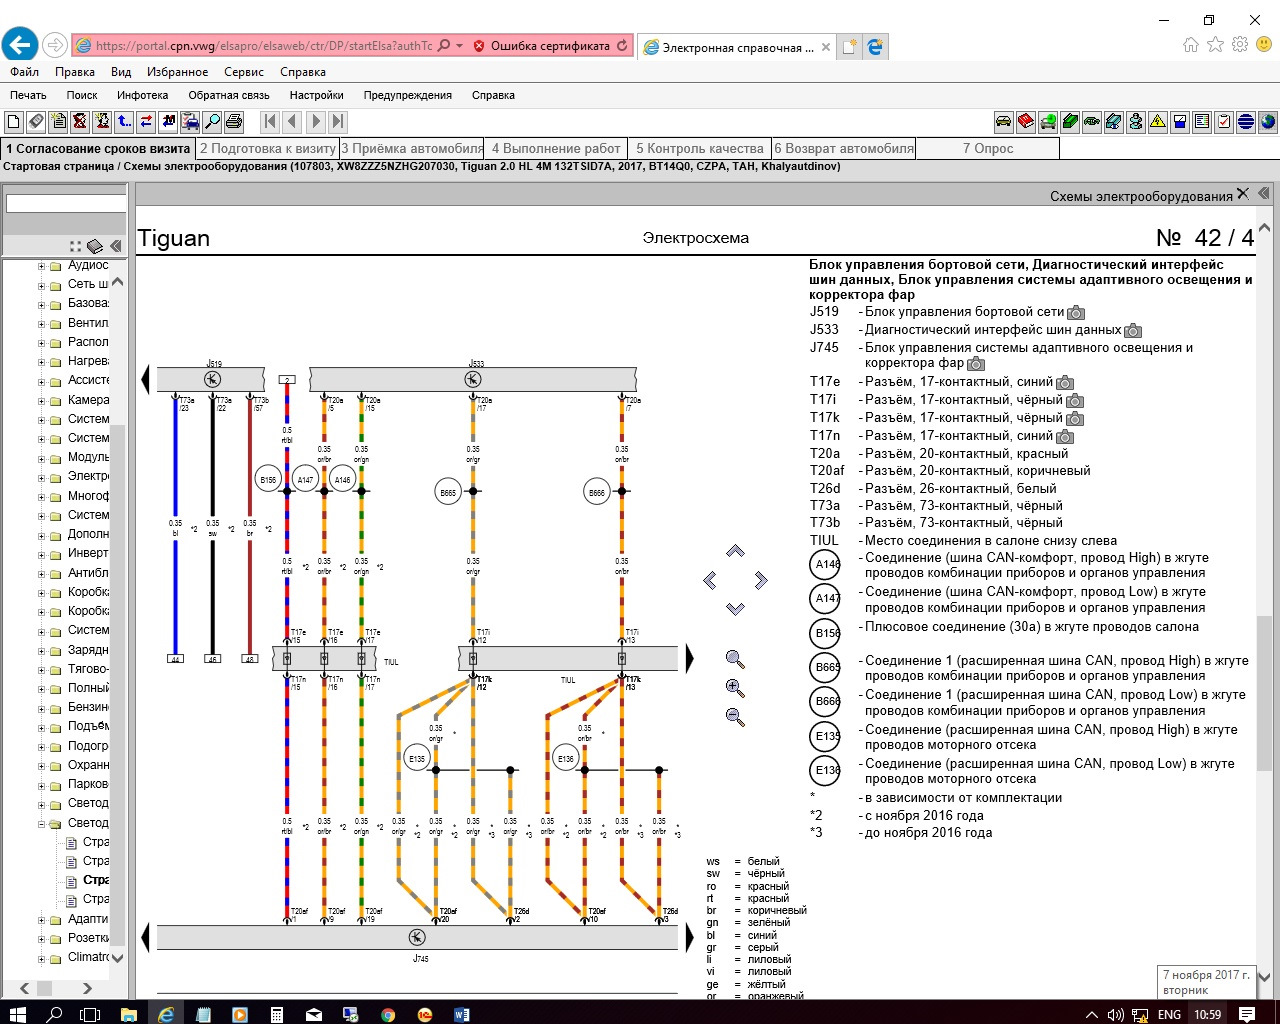
Task: Zoom out of the wiring diagram
Action: (735, 717)
